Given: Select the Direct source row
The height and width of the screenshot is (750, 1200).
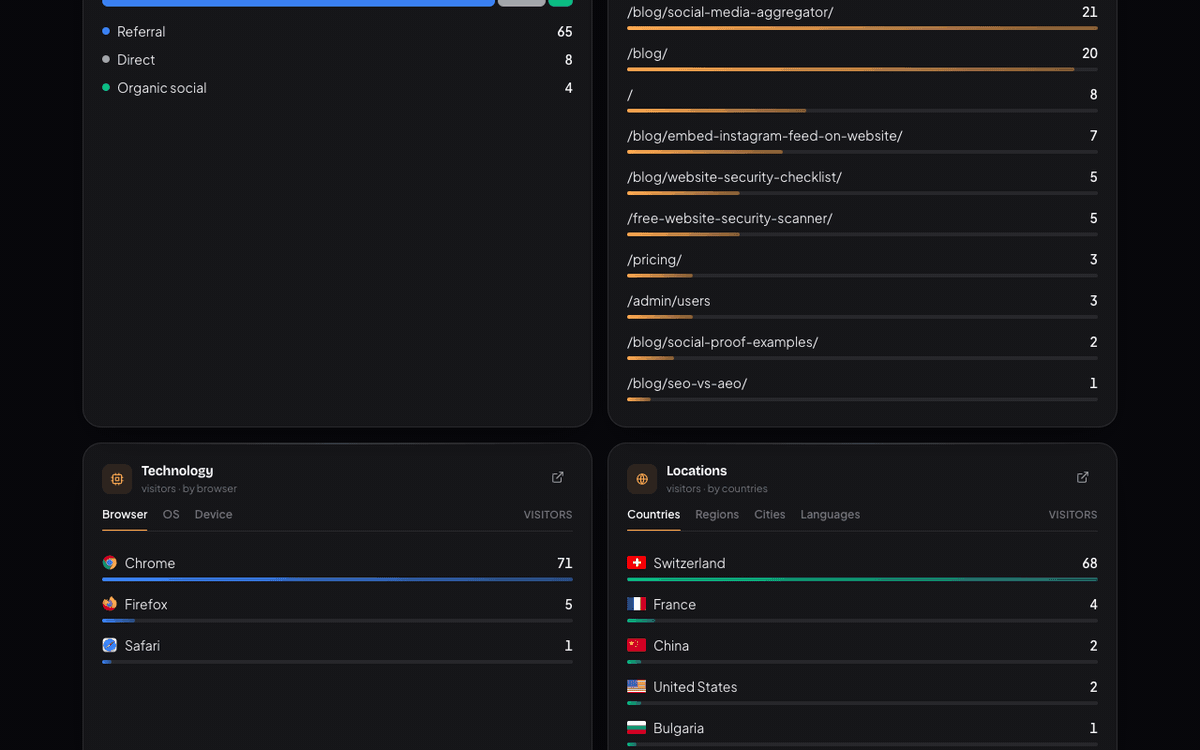Looking at the screenshot, I should point(337,60).
